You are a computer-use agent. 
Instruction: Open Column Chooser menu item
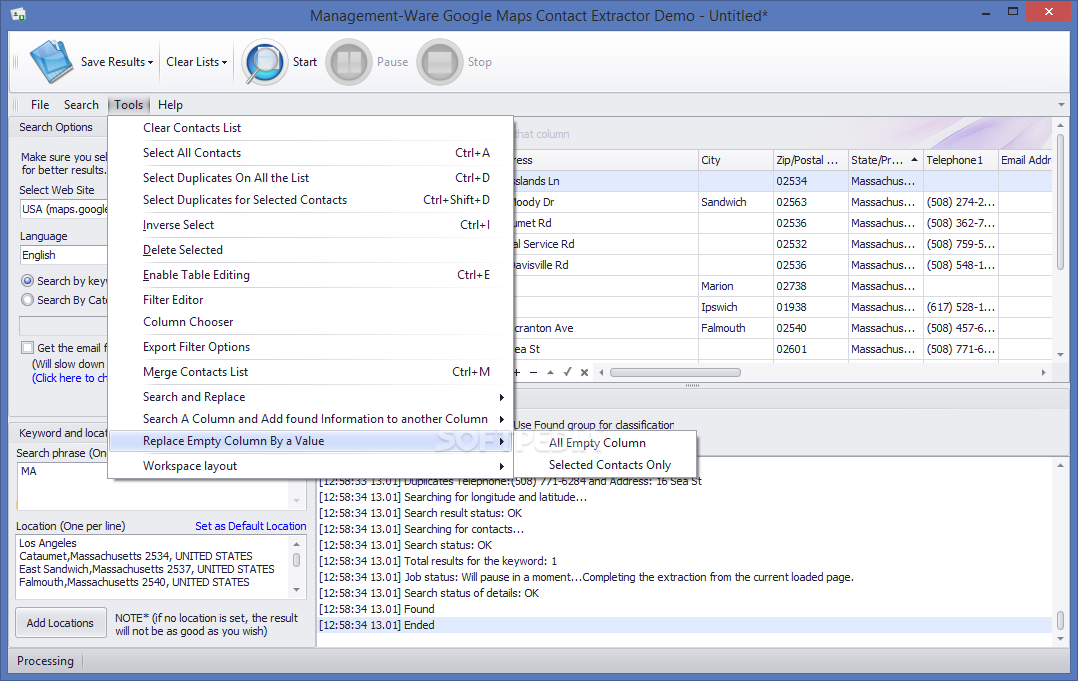point(311,322)
